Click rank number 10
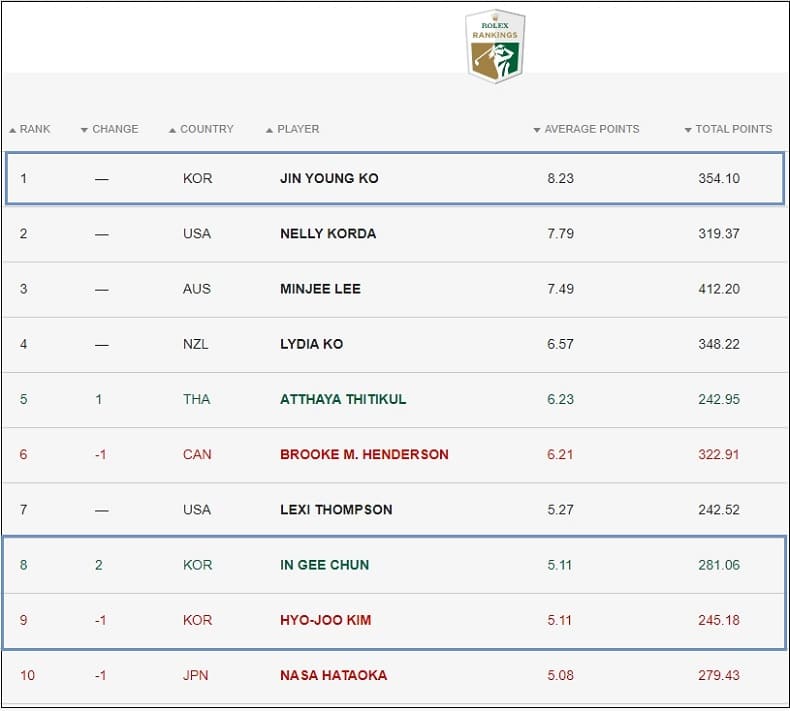 point(27,675)
